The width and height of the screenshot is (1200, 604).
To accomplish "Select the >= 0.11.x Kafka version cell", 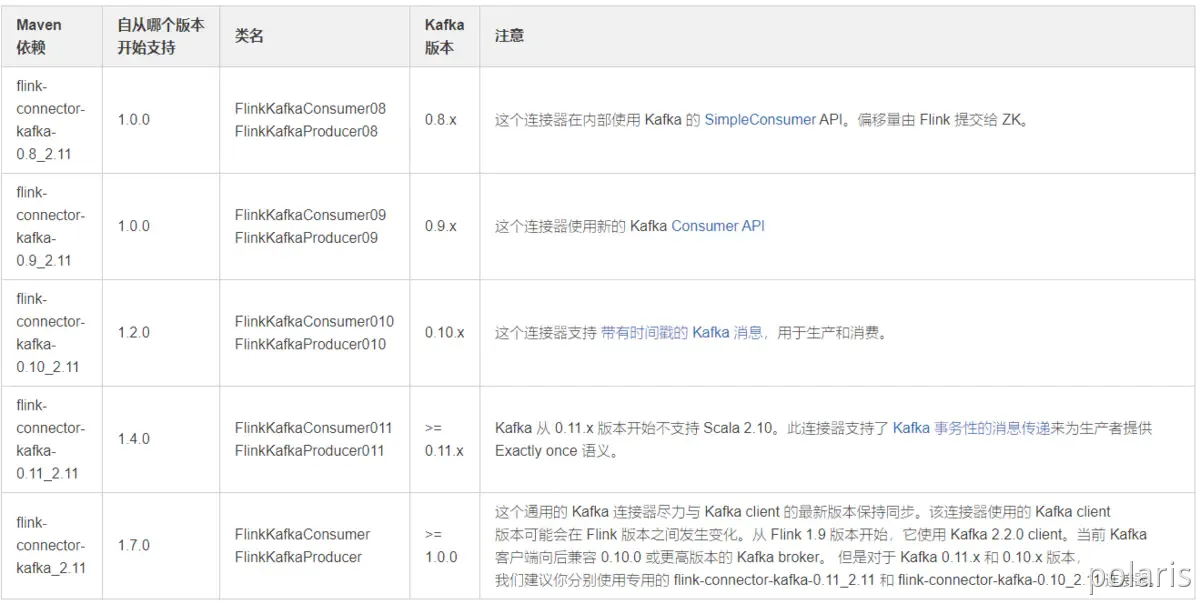I will point(444,439).
